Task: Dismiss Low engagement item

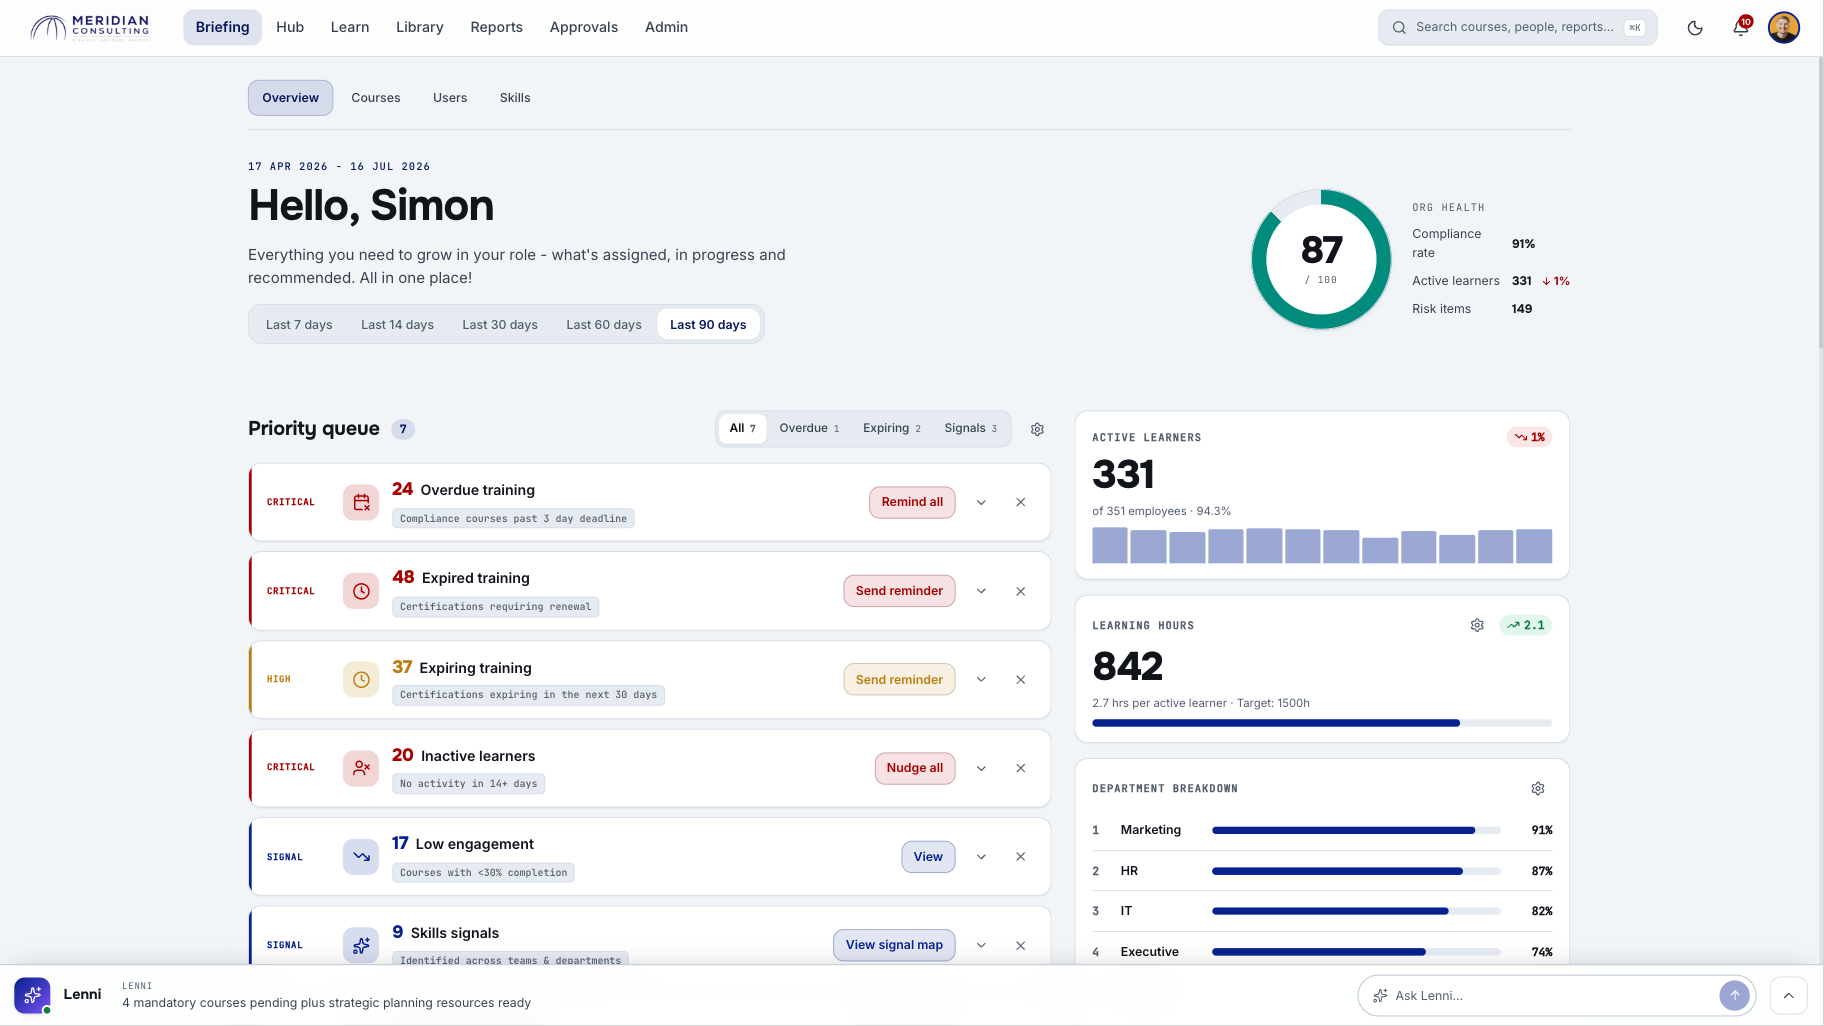Action: point(1021,857)
